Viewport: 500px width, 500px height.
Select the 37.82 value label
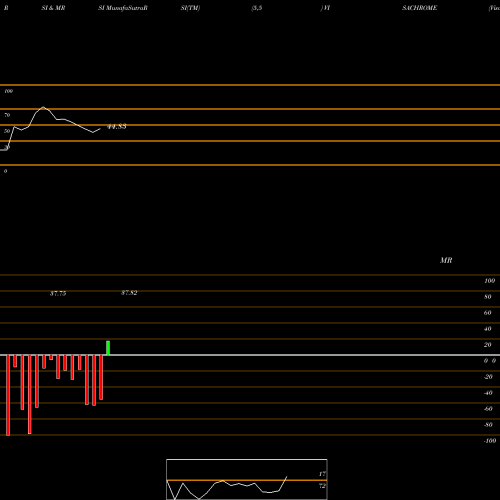click(129, 293)
